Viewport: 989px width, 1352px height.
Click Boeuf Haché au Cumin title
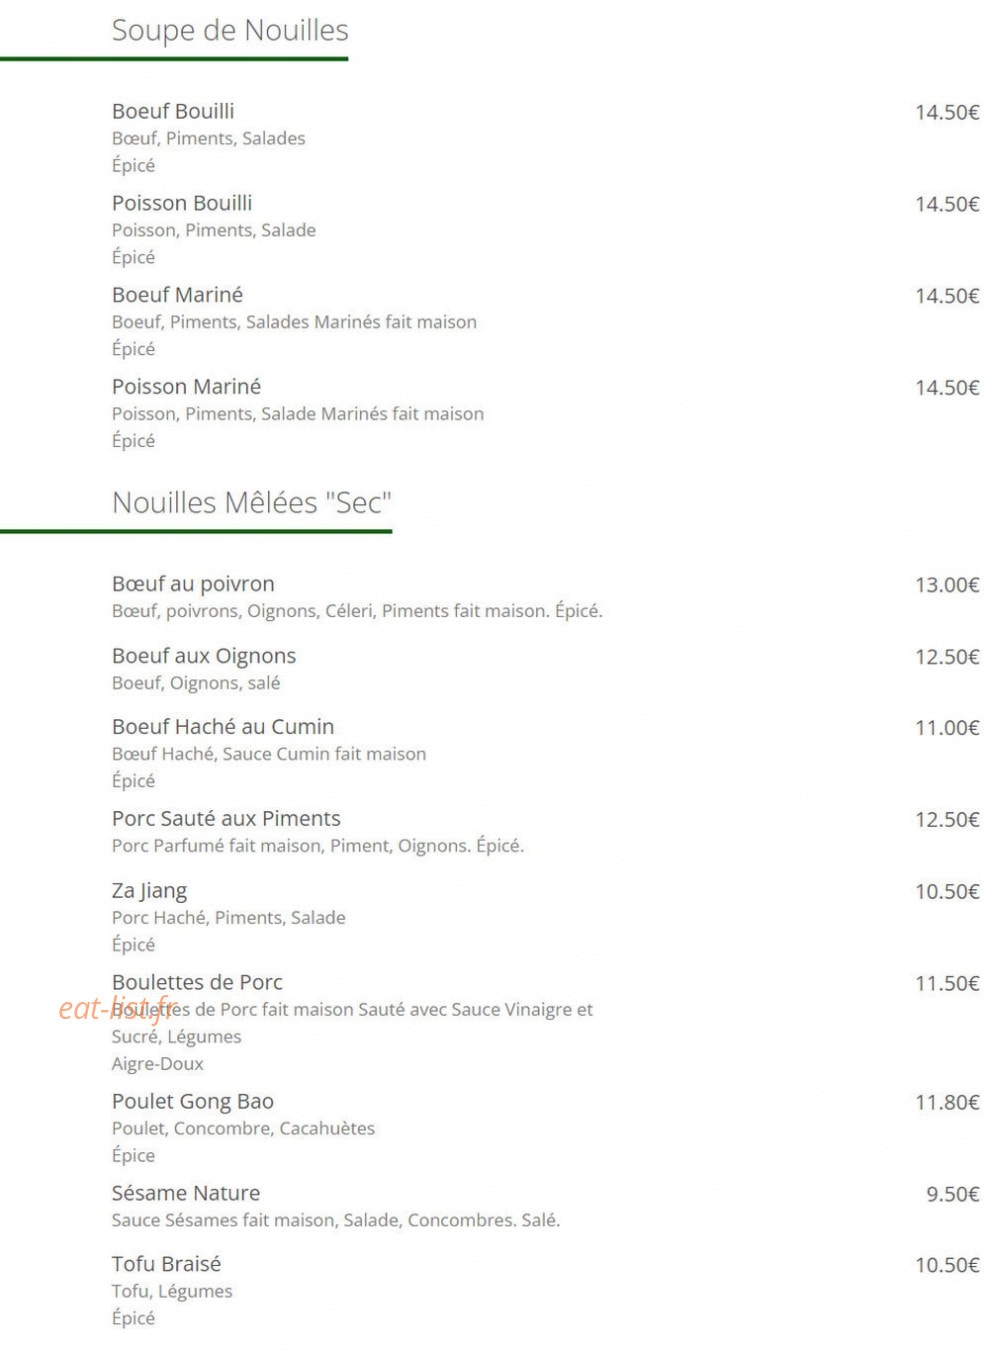point(223,727)
